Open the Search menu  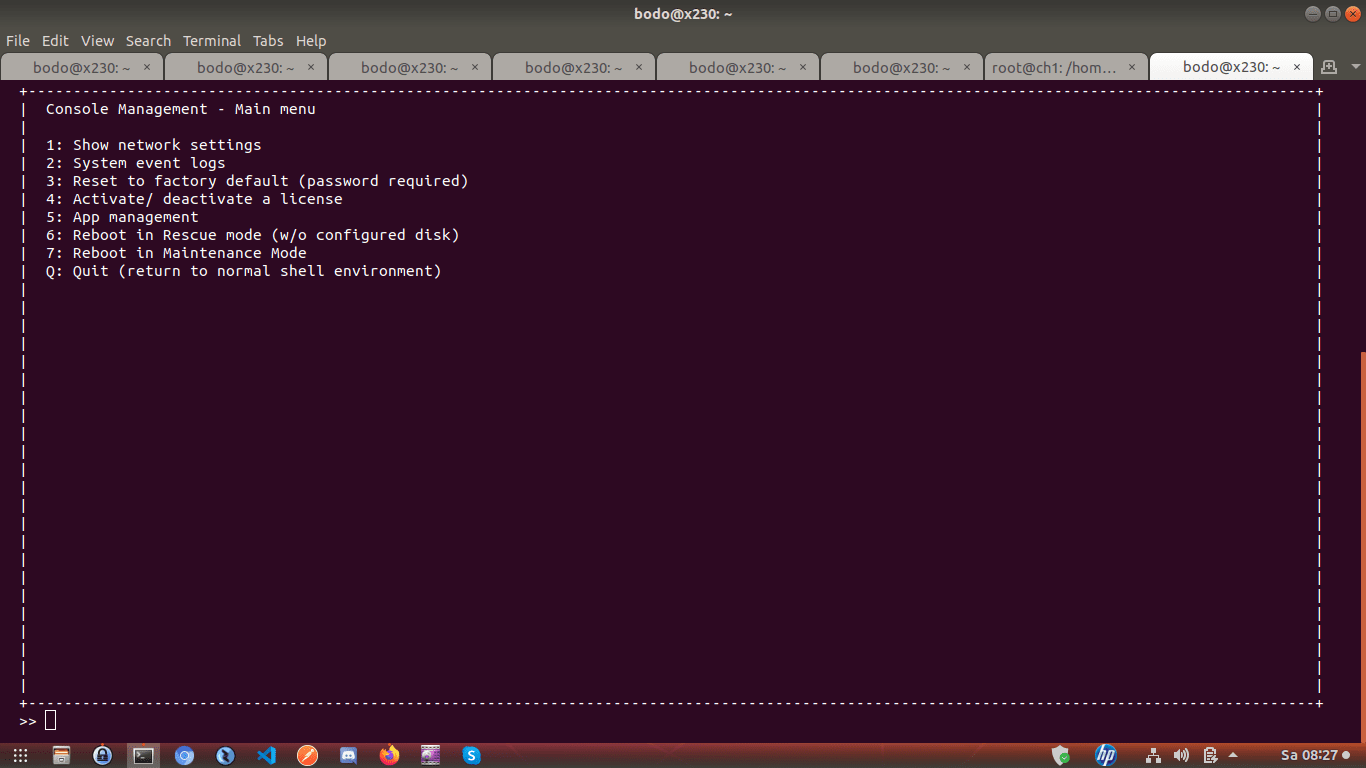[148, 41]
